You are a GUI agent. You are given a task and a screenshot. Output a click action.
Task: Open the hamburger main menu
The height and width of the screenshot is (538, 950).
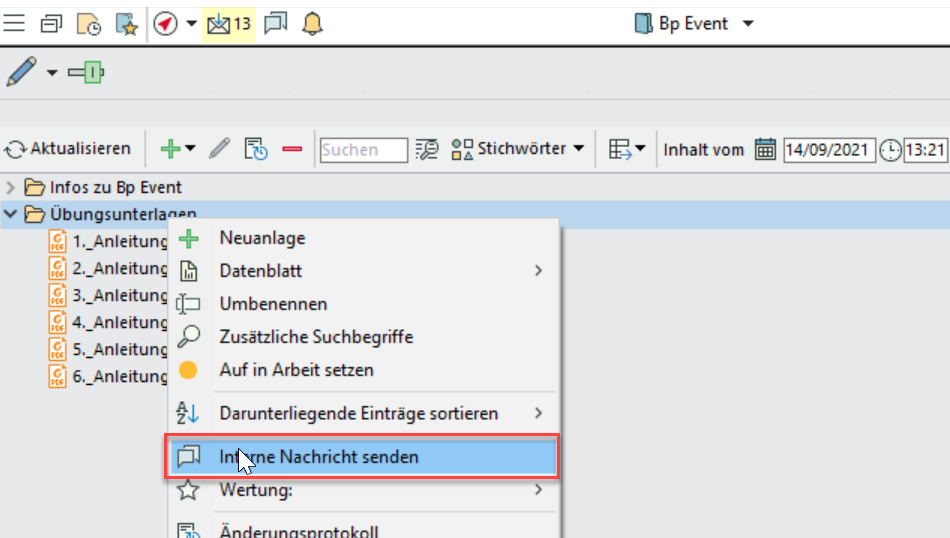click(x=15, y=23)
